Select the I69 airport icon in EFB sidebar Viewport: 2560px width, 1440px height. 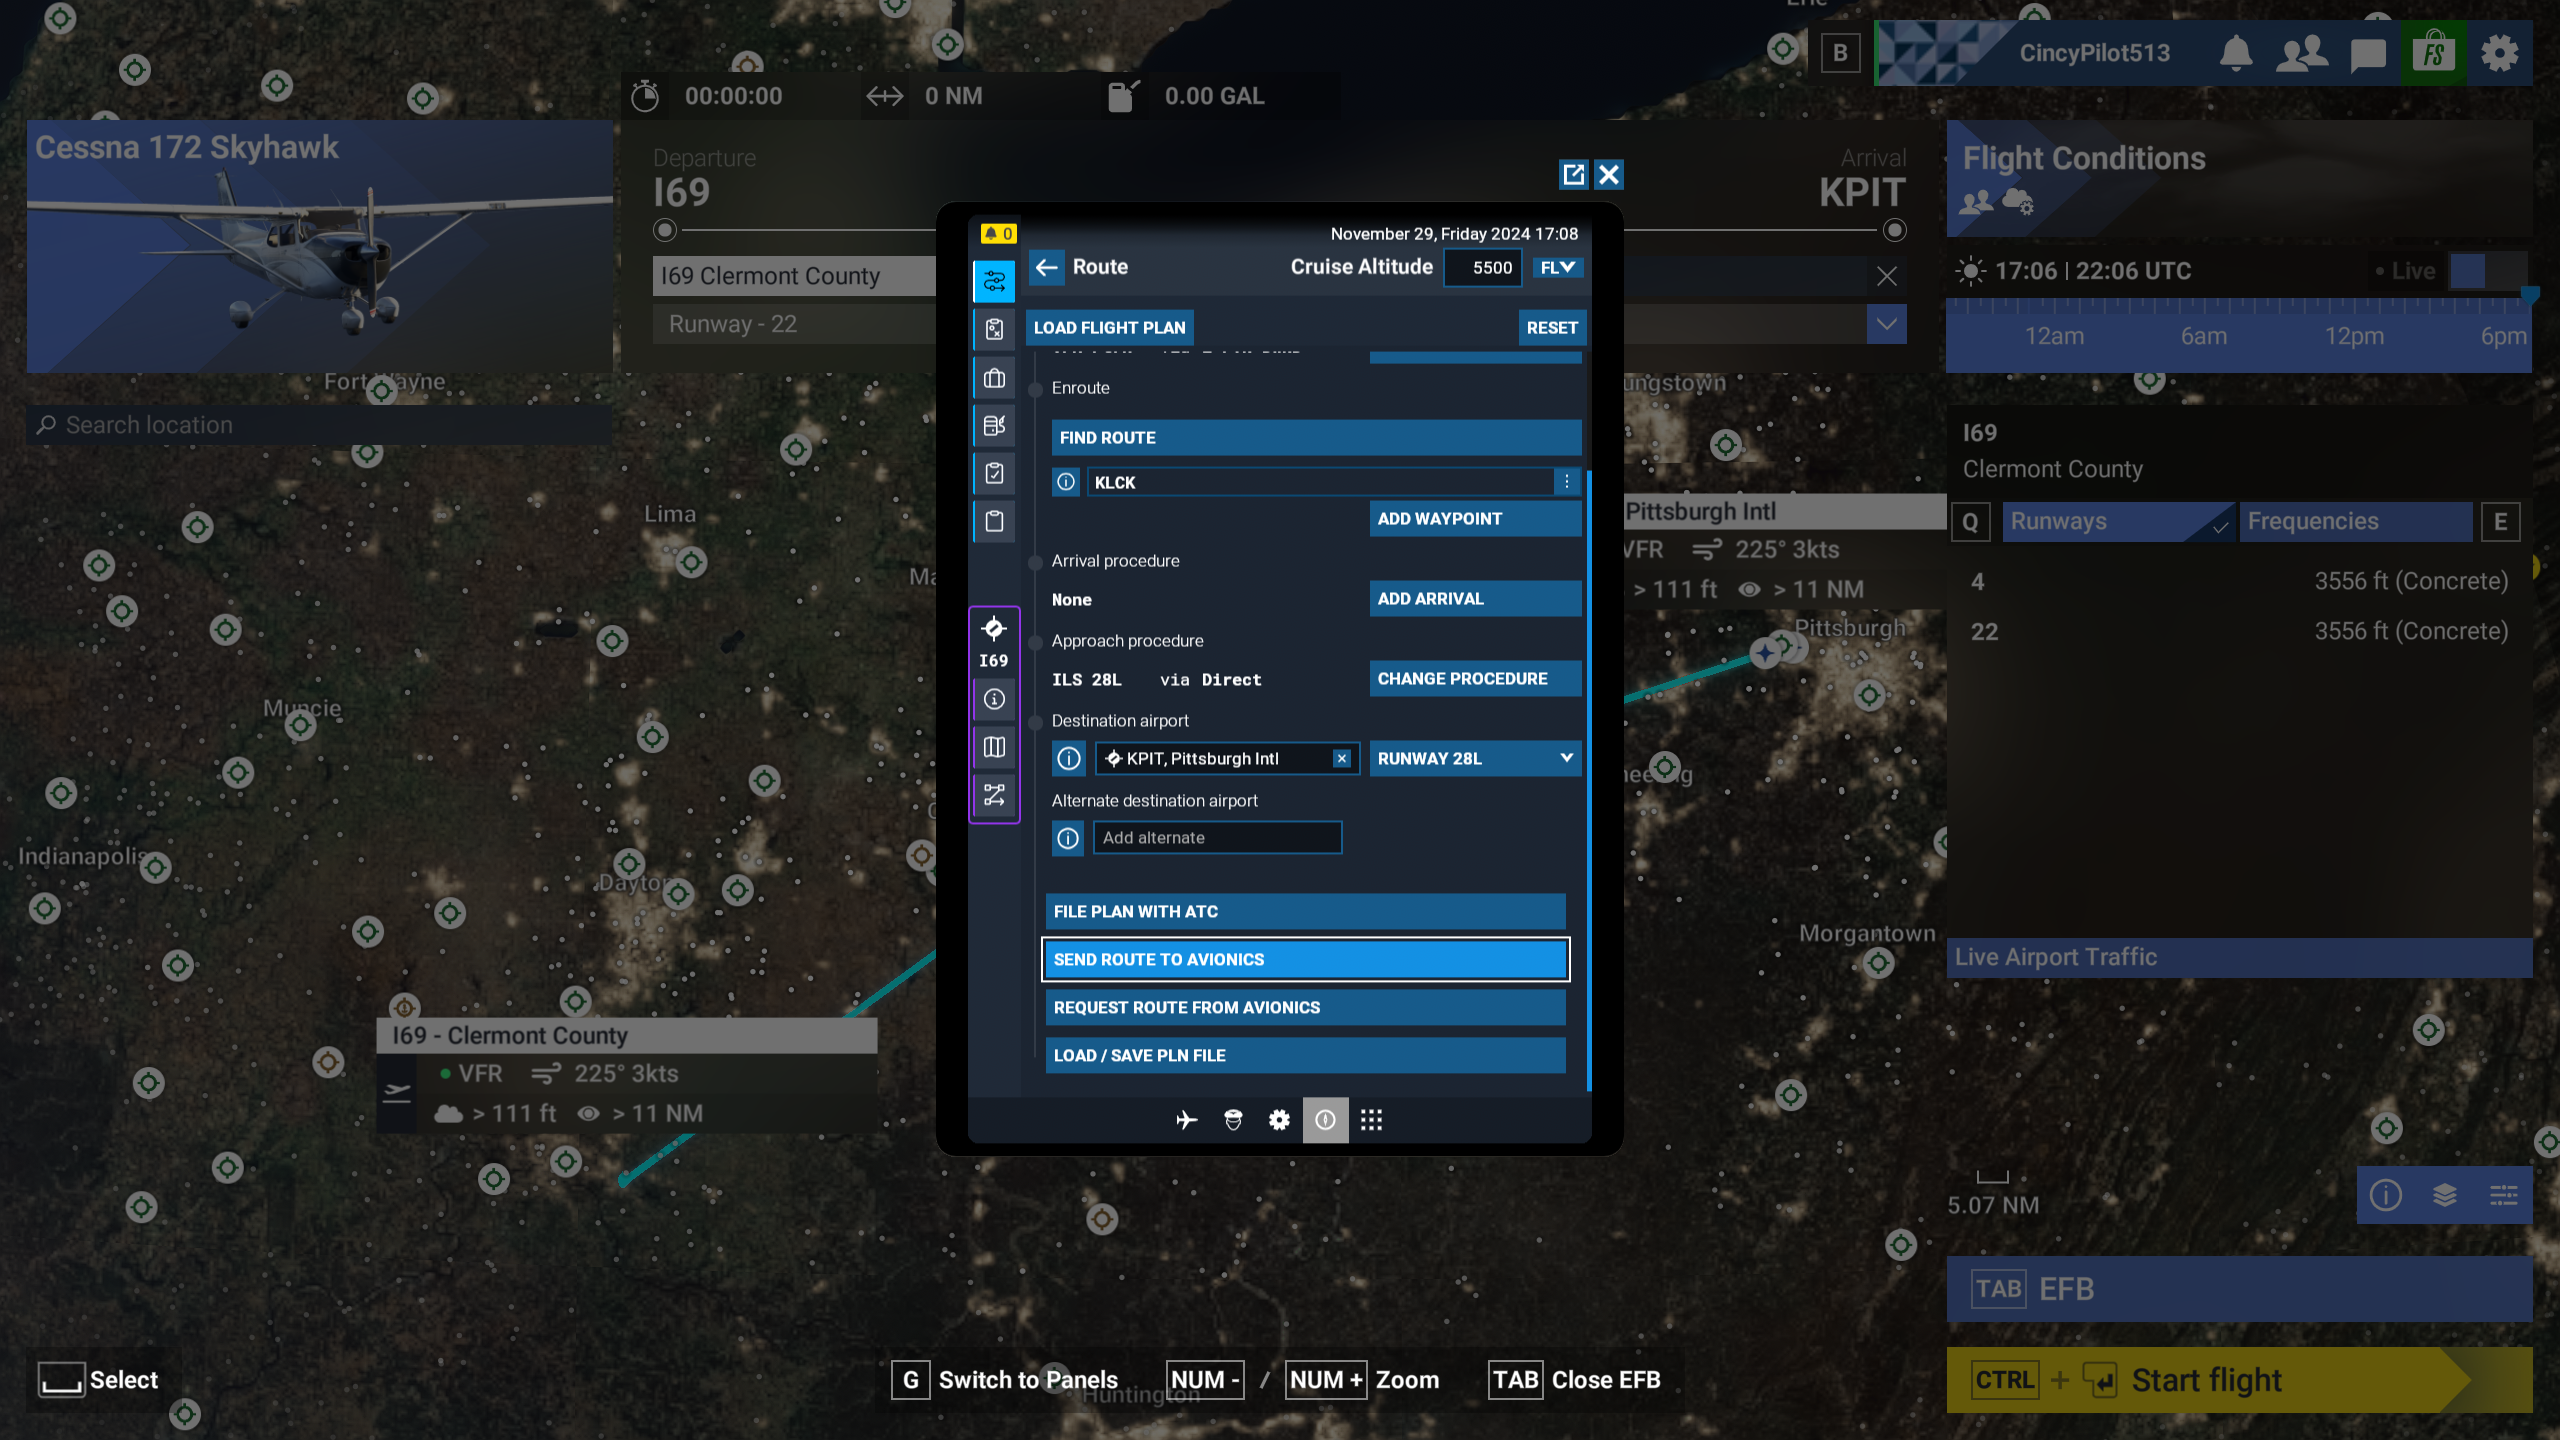coord(994,640)
